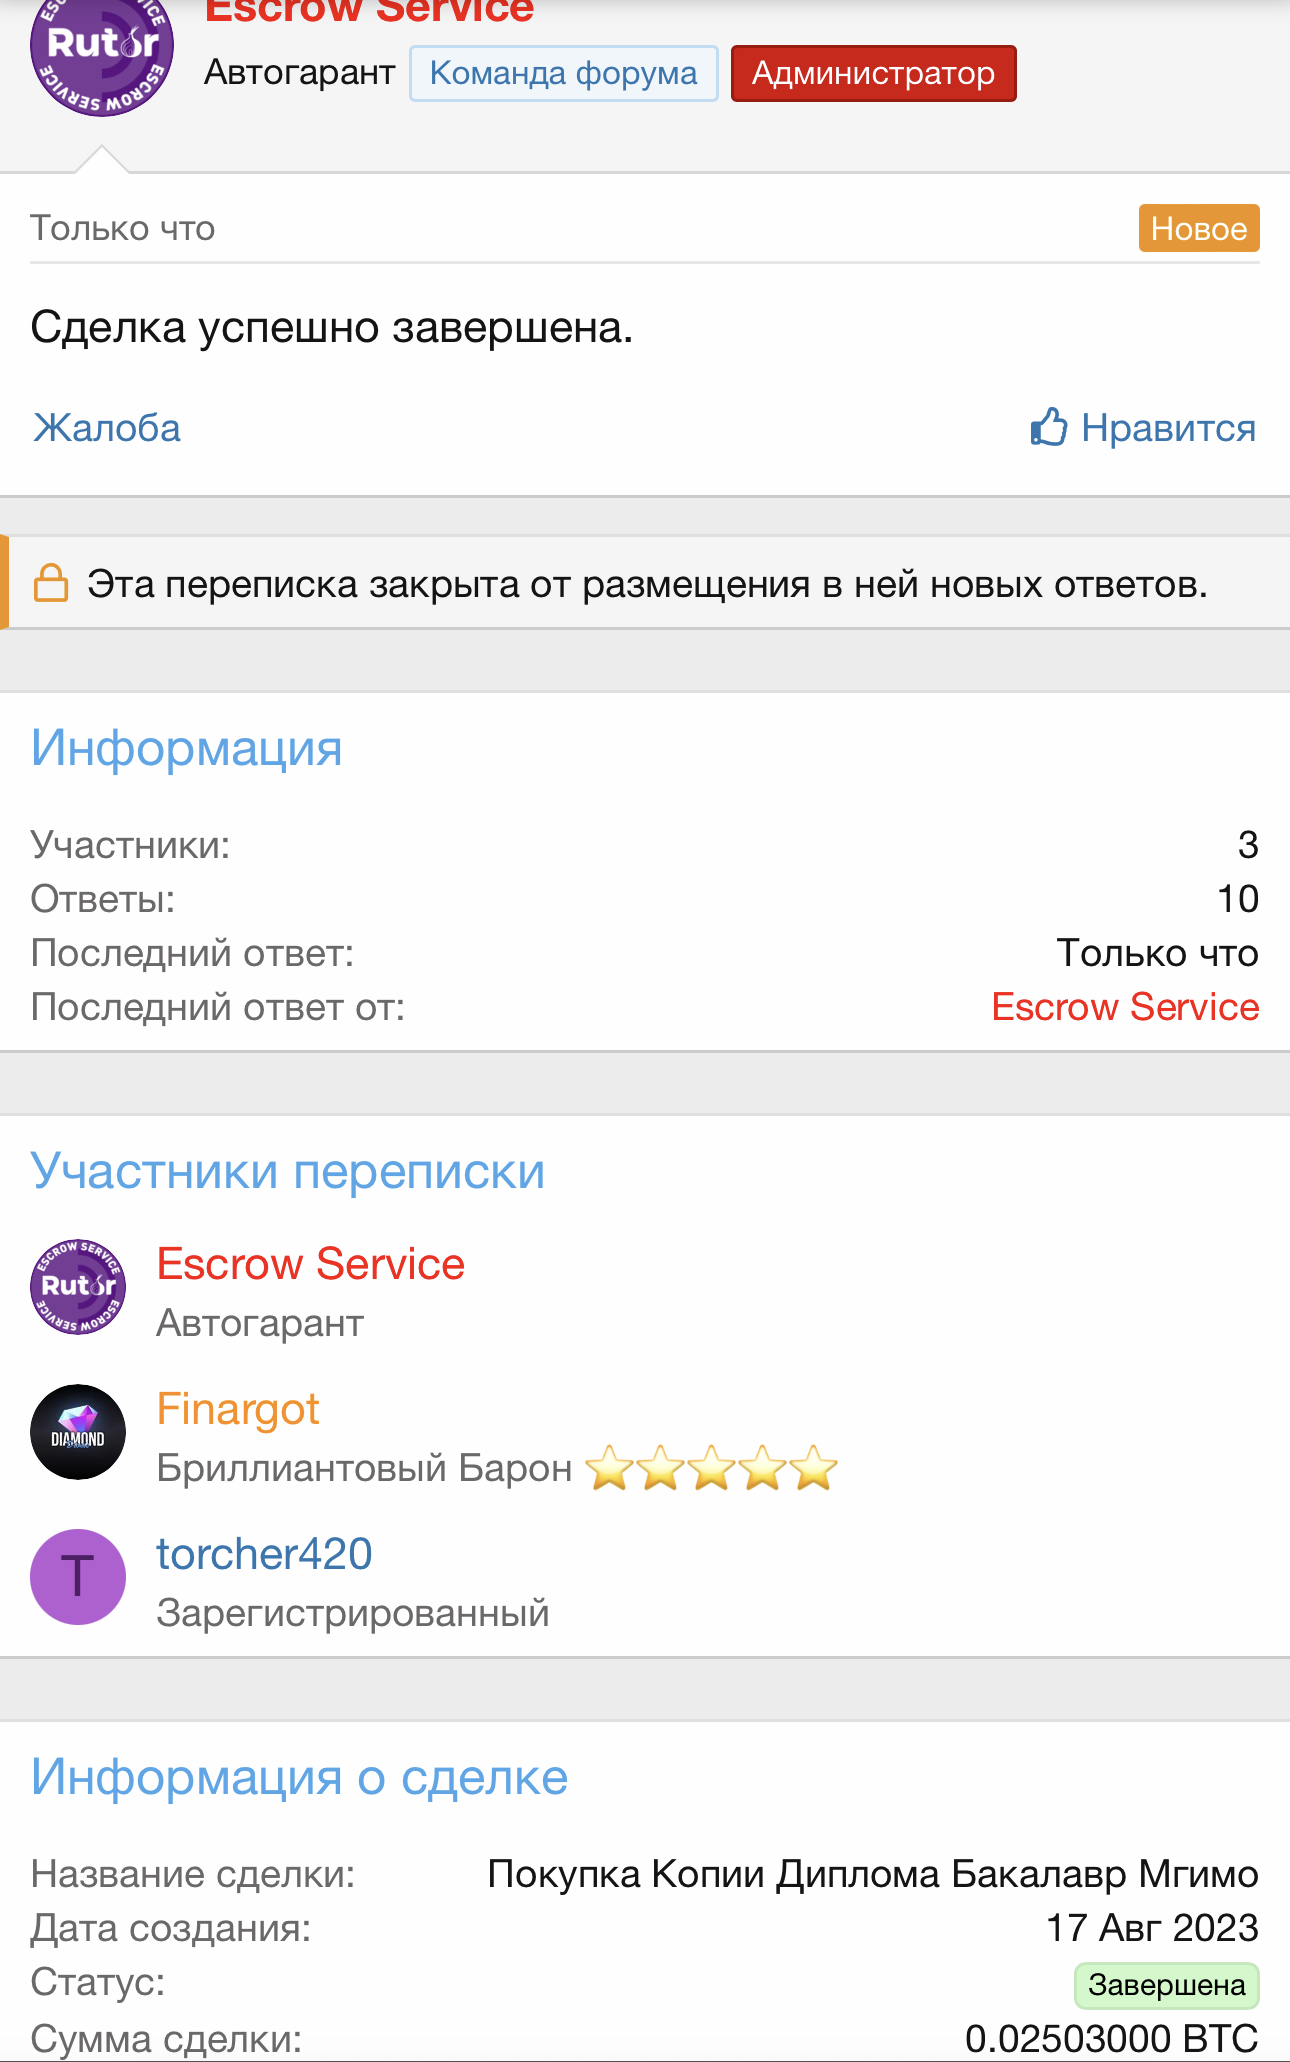Click the orange lock icon
This screenshot has height=2062, width=1290.
click(51, 583)
